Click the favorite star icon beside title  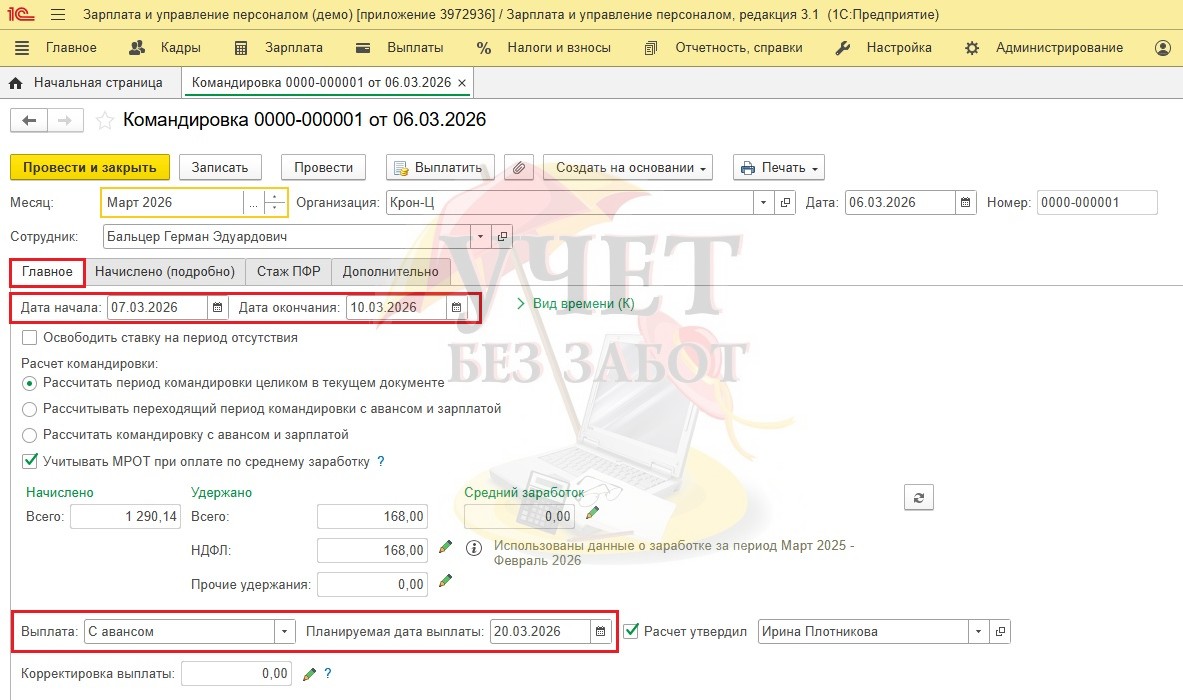point(104,121)
